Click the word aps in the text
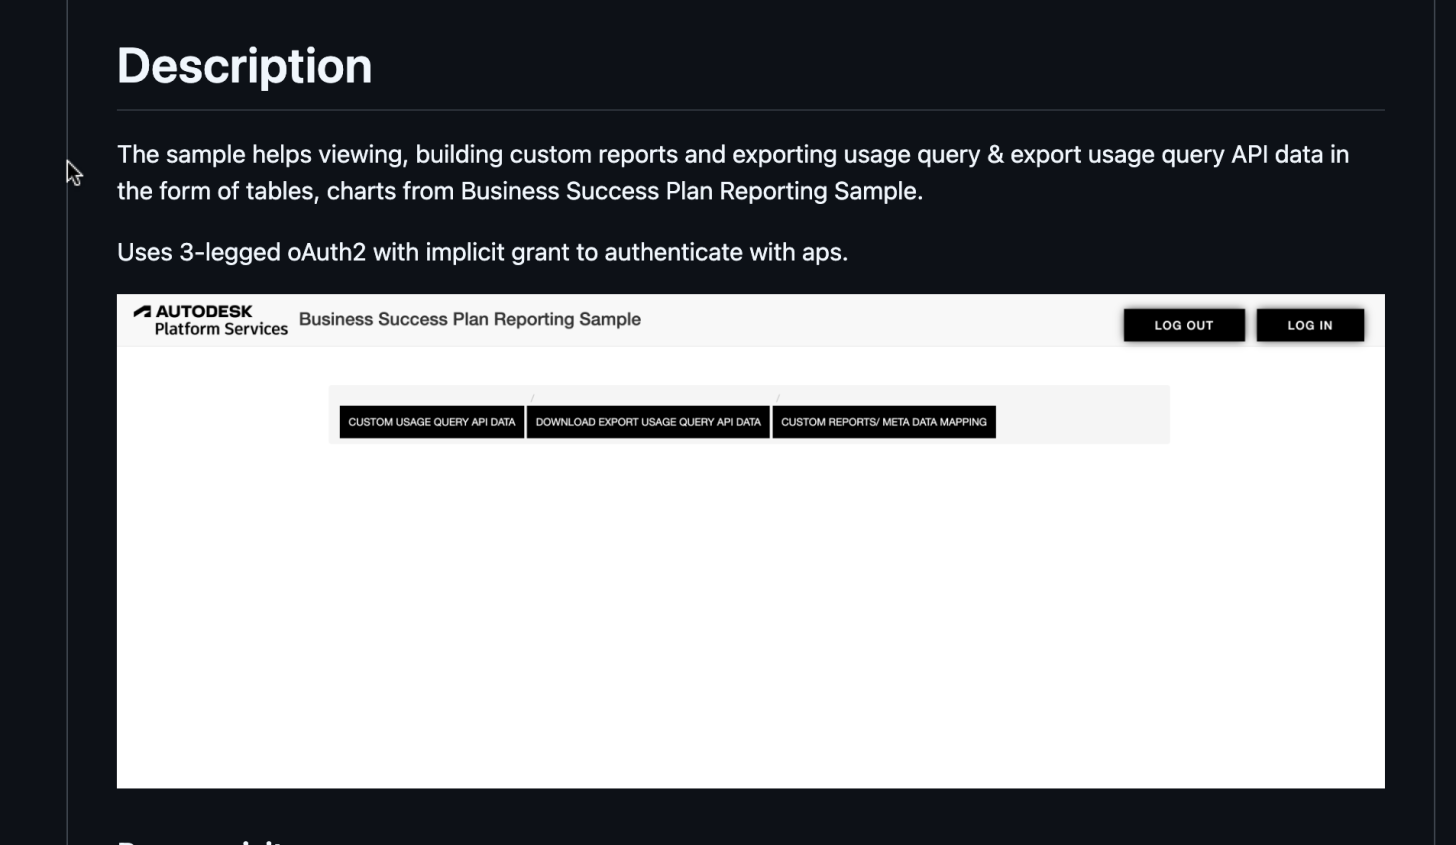The width and height of the screenshot is (1456, 845). click(828, 252)
